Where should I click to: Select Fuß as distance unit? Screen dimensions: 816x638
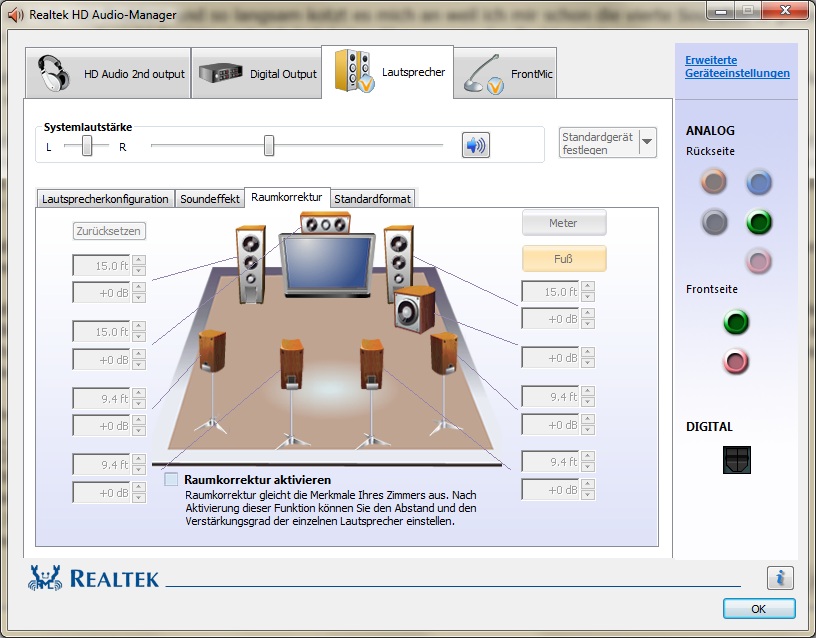[x=564, y=259]
